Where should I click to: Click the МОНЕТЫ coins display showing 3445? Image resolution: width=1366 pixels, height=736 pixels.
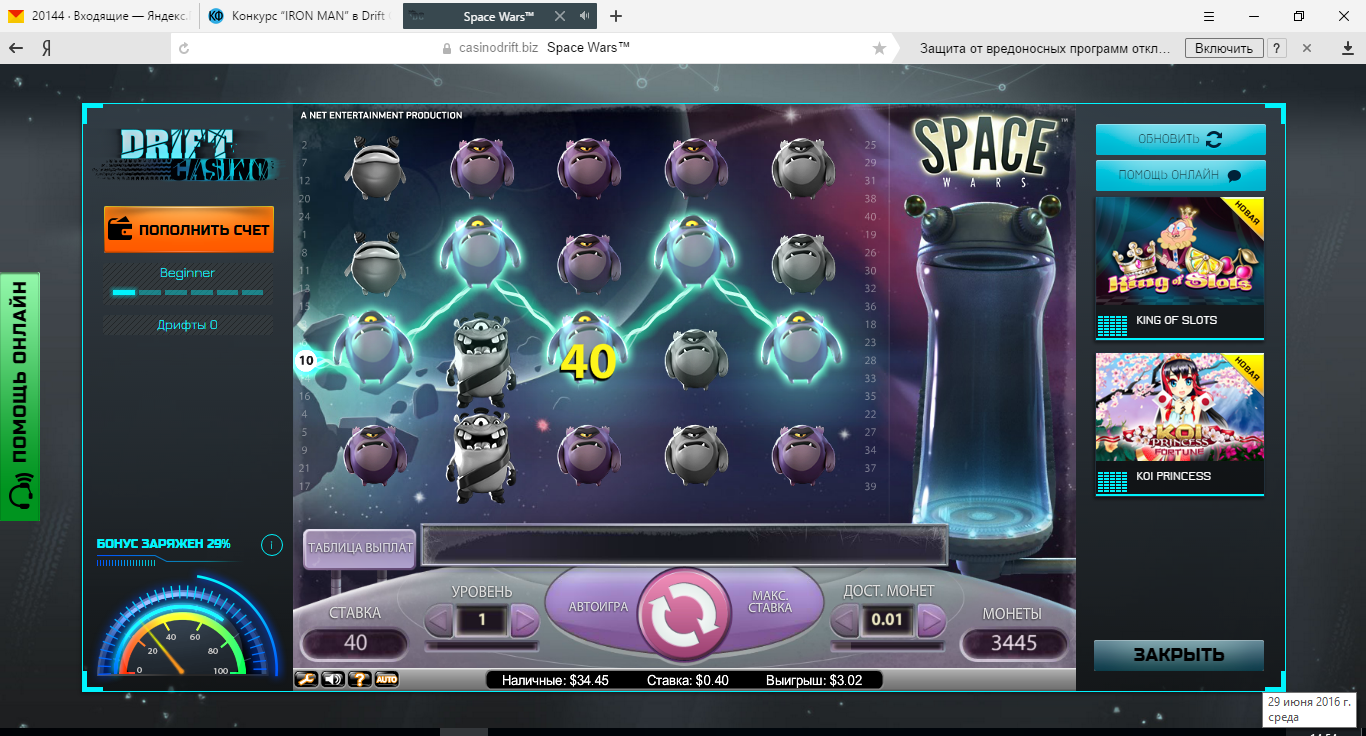pyautogui.click(x=1014, y=643)
